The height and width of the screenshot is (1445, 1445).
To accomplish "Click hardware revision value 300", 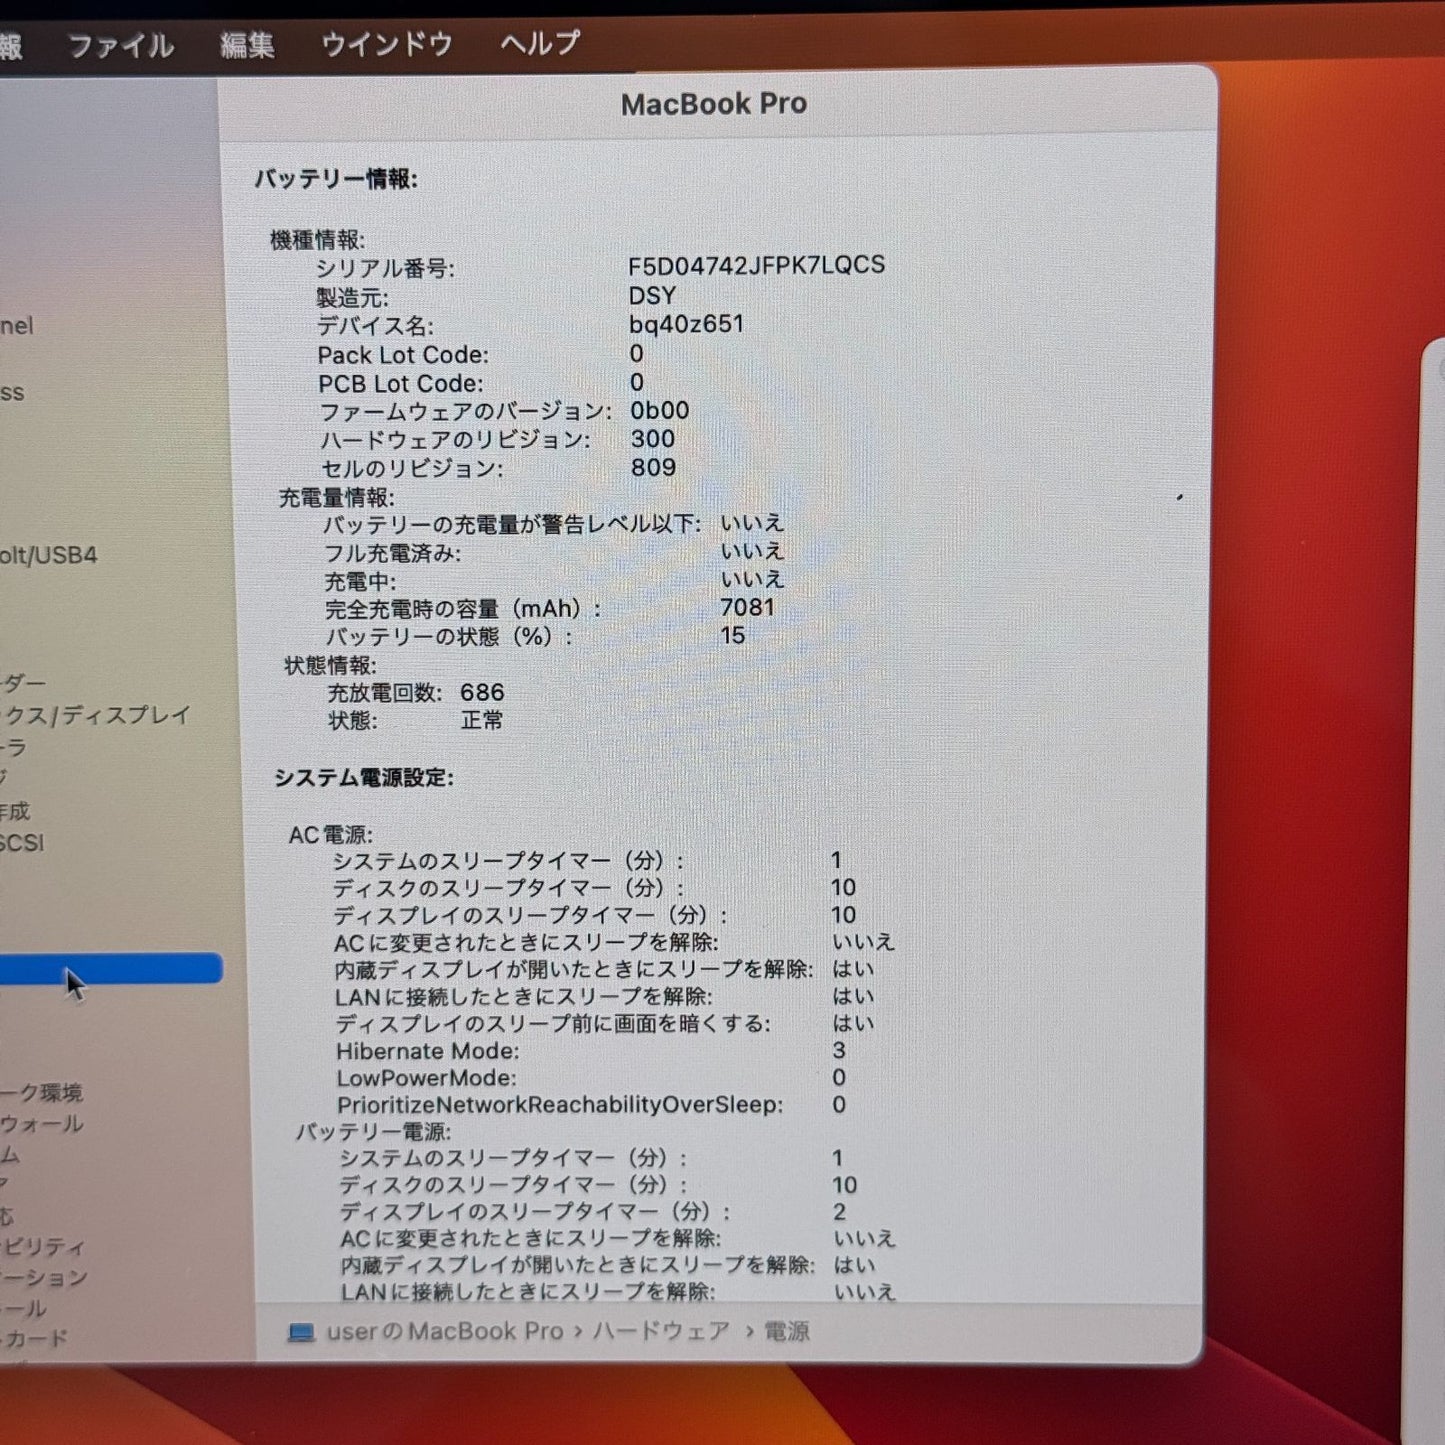I will tap(653, 439).
